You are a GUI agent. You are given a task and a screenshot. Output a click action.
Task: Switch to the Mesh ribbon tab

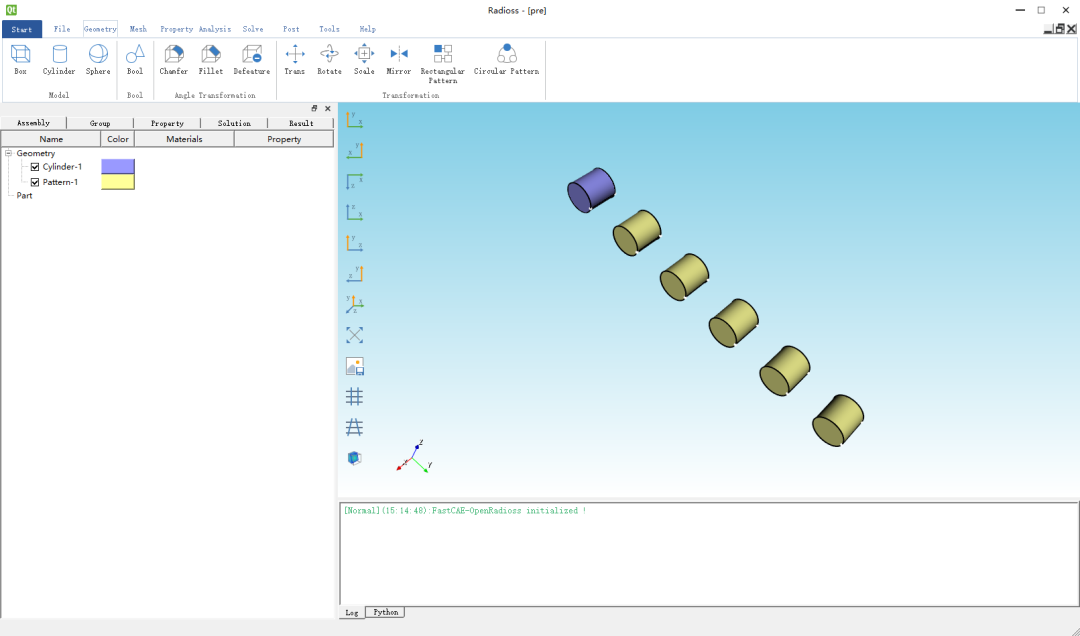click(x=138, y=29)
